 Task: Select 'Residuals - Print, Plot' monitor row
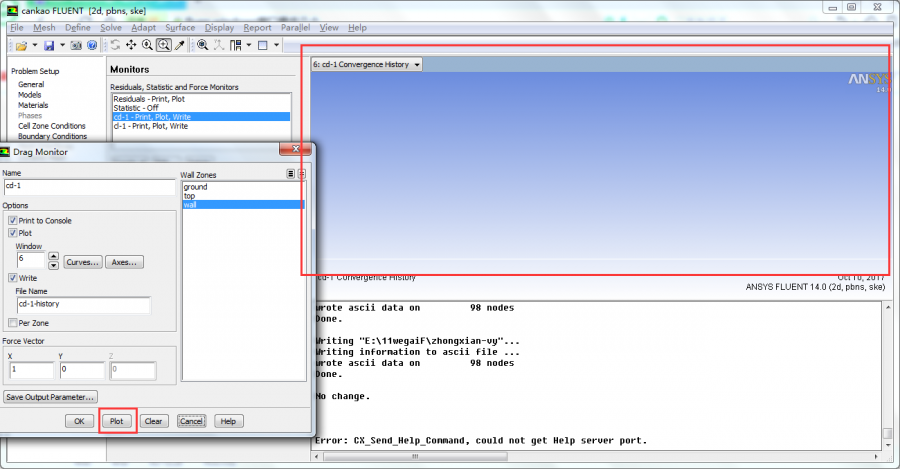coord(201,99)
